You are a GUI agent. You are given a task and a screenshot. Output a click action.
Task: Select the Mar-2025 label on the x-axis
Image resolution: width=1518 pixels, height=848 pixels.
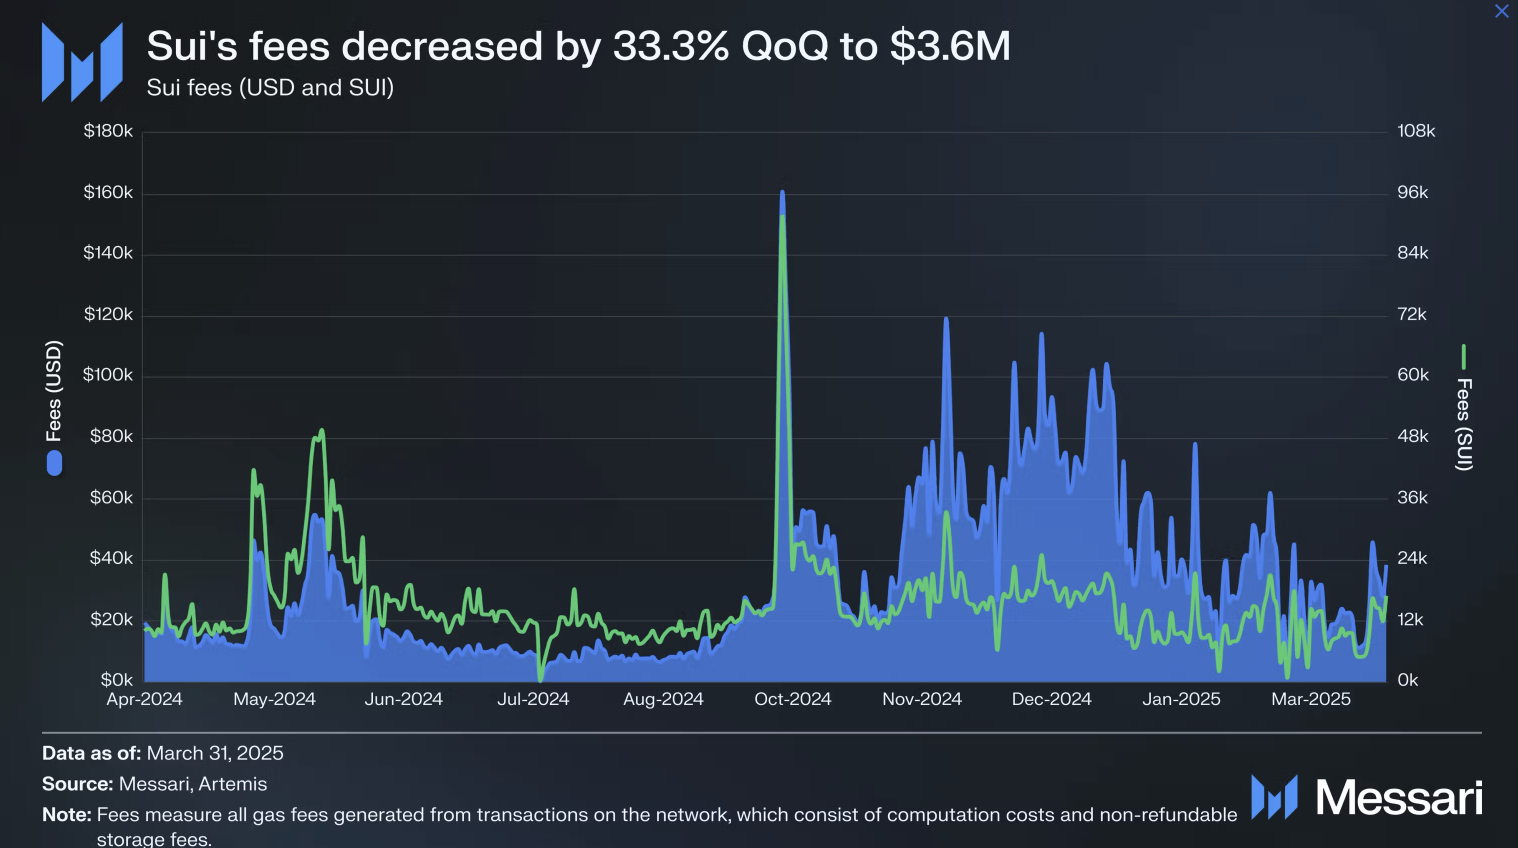pyautogui.click(x=1310, y=699)
